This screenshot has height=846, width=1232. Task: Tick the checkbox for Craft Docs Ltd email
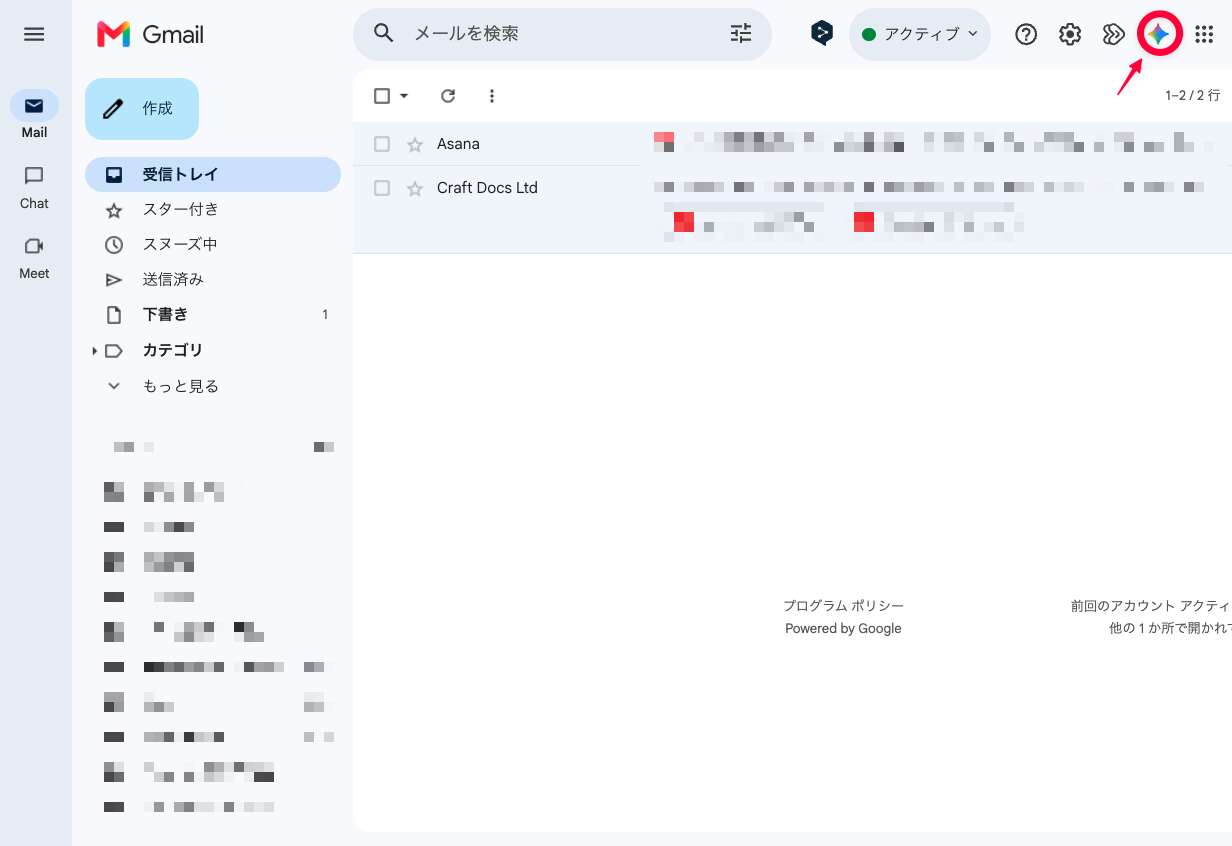(x=382, y=188)
